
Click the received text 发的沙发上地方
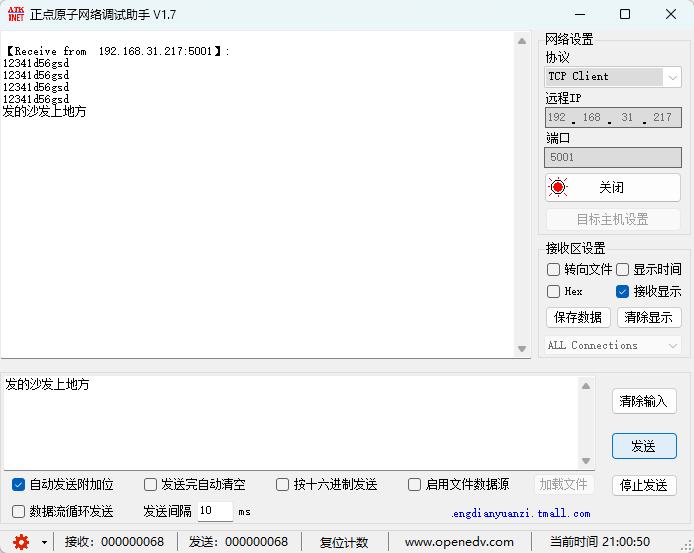pos(44,112)
